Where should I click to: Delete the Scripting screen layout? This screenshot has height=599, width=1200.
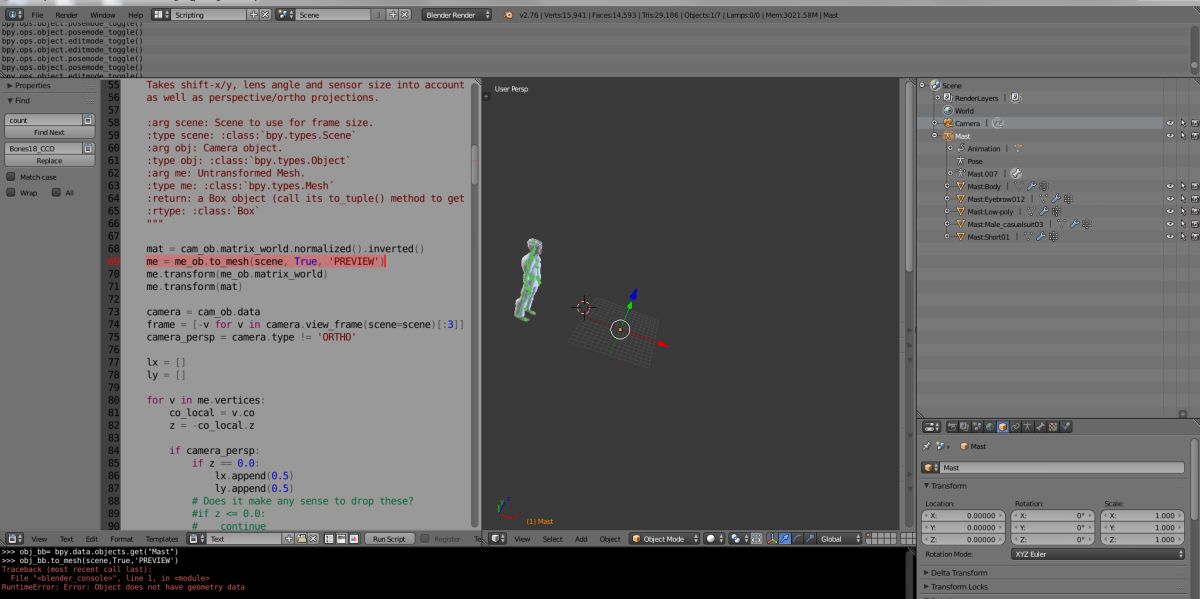coord(264,15)
